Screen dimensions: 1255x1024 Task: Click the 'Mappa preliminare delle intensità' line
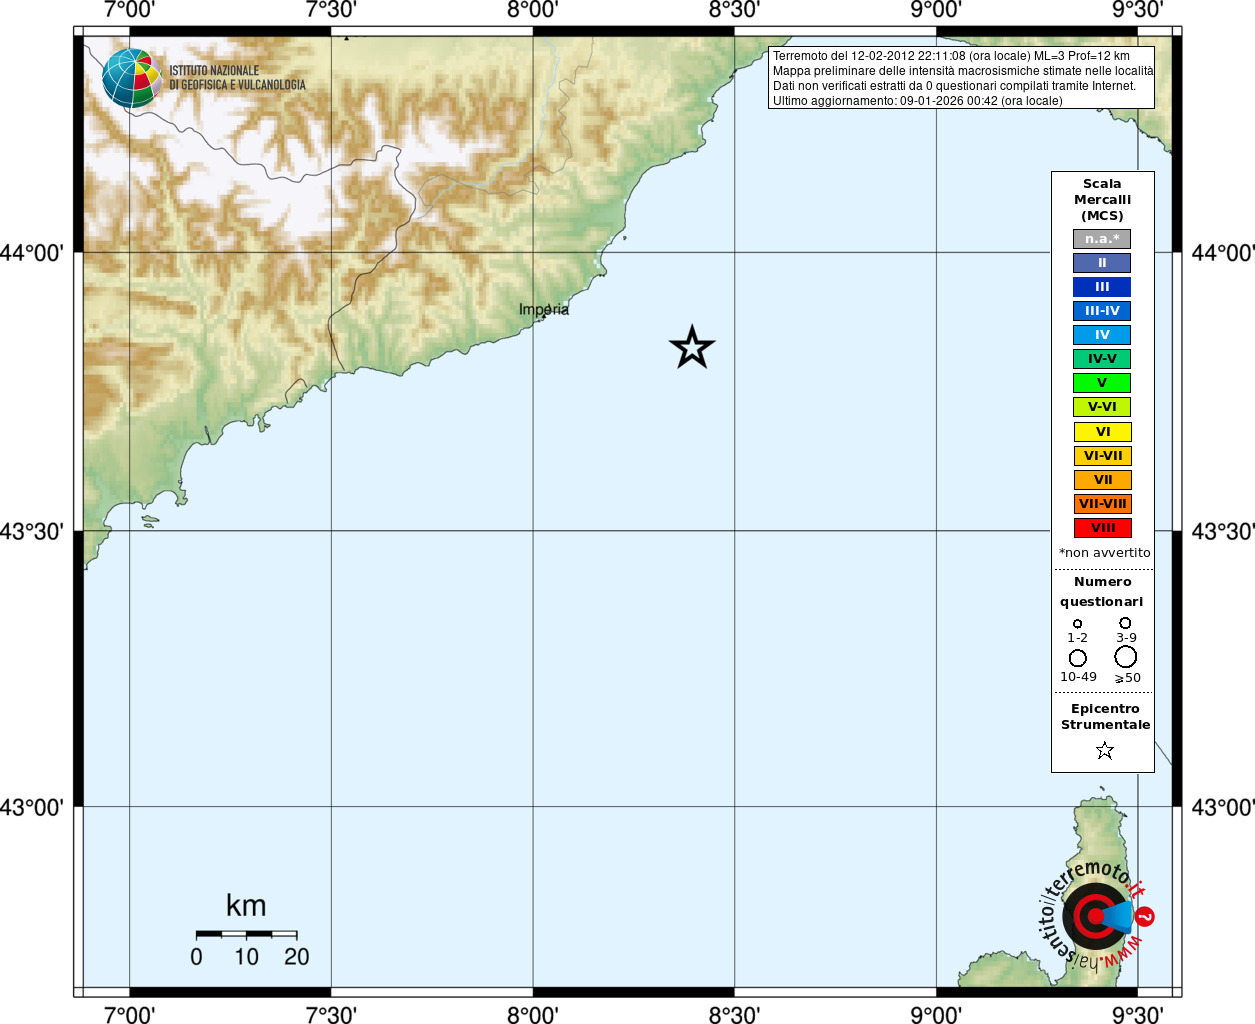tap(963, 71)
